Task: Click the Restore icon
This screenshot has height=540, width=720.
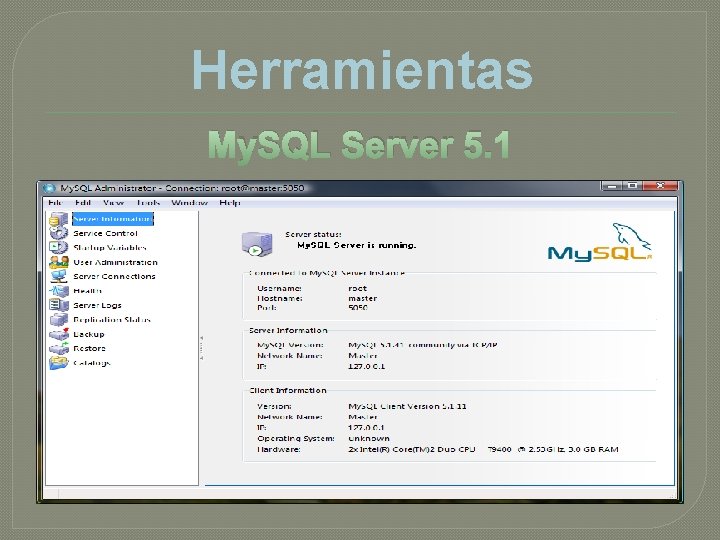Action: (x=59, y=348)
